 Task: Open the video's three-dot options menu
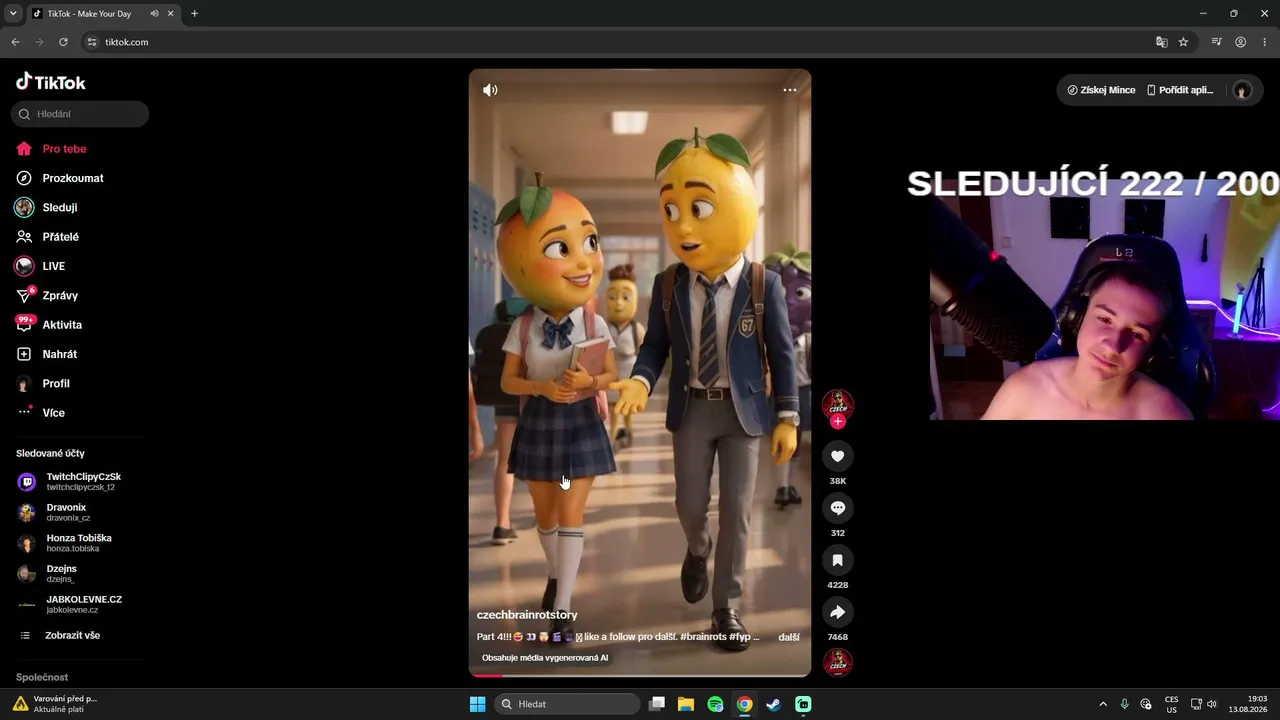tap(790, 90)
